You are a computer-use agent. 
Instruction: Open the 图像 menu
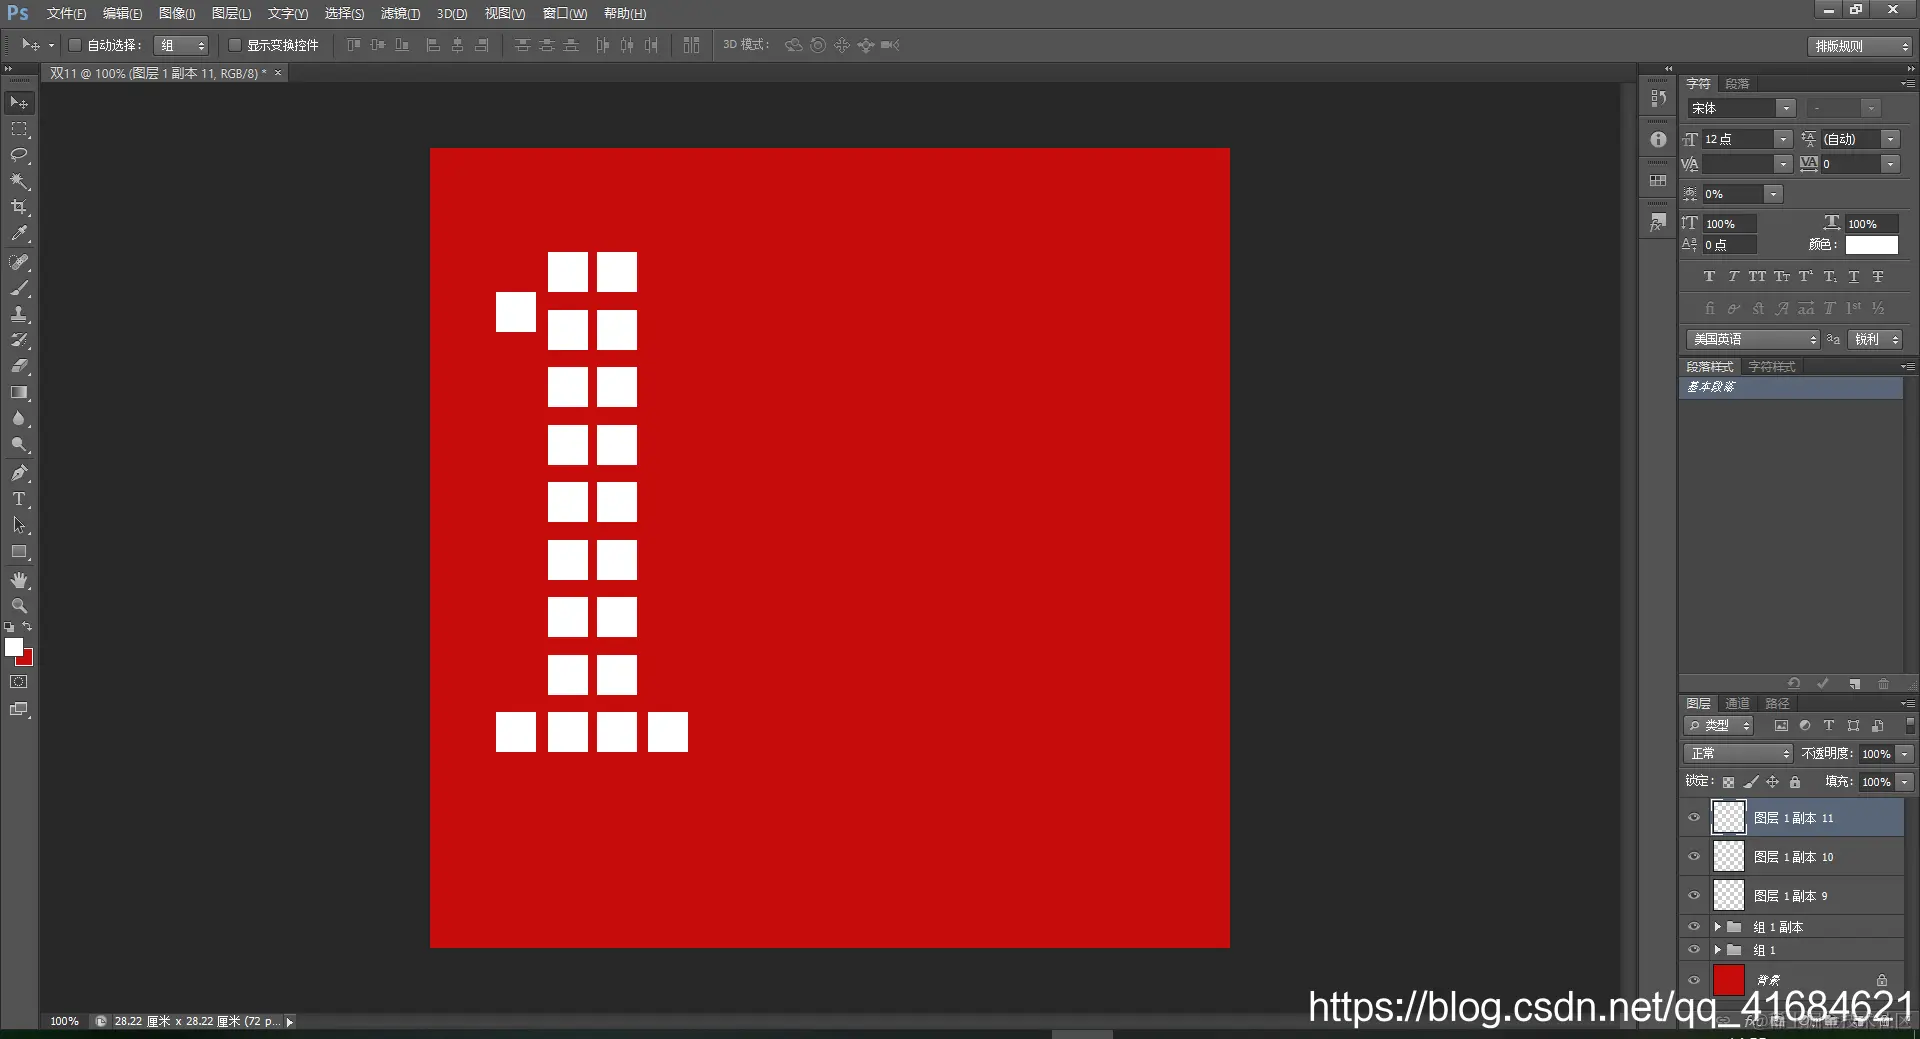click(177, 14)
